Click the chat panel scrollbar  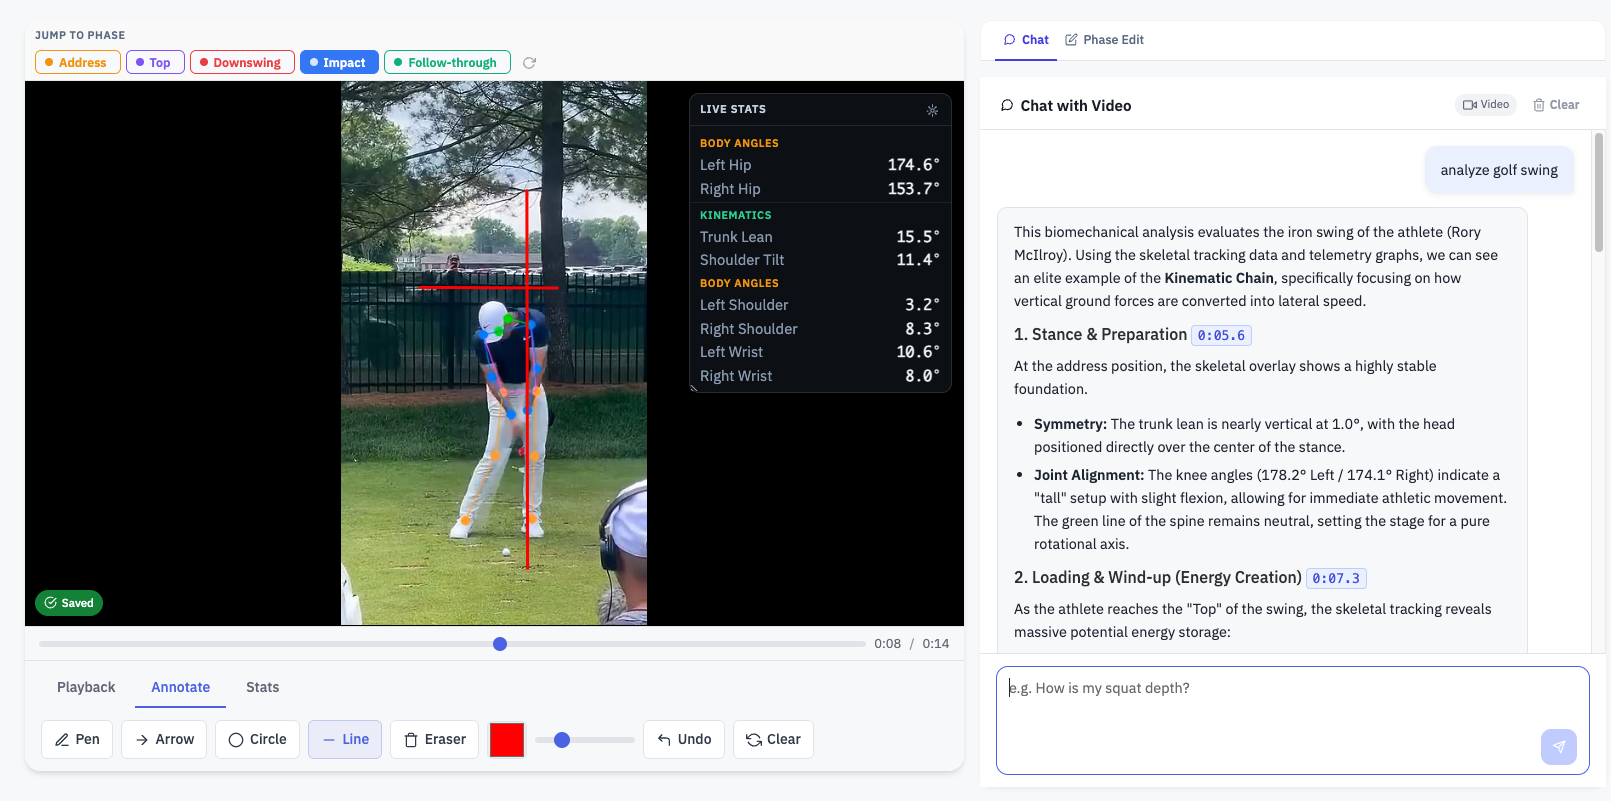(x=1599, y=192)
